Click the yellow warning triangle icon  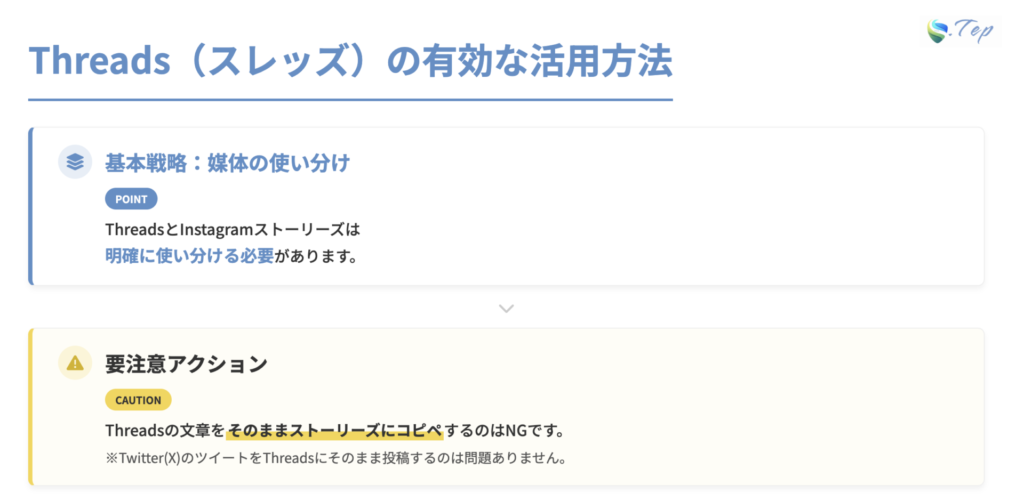(75, 363)
